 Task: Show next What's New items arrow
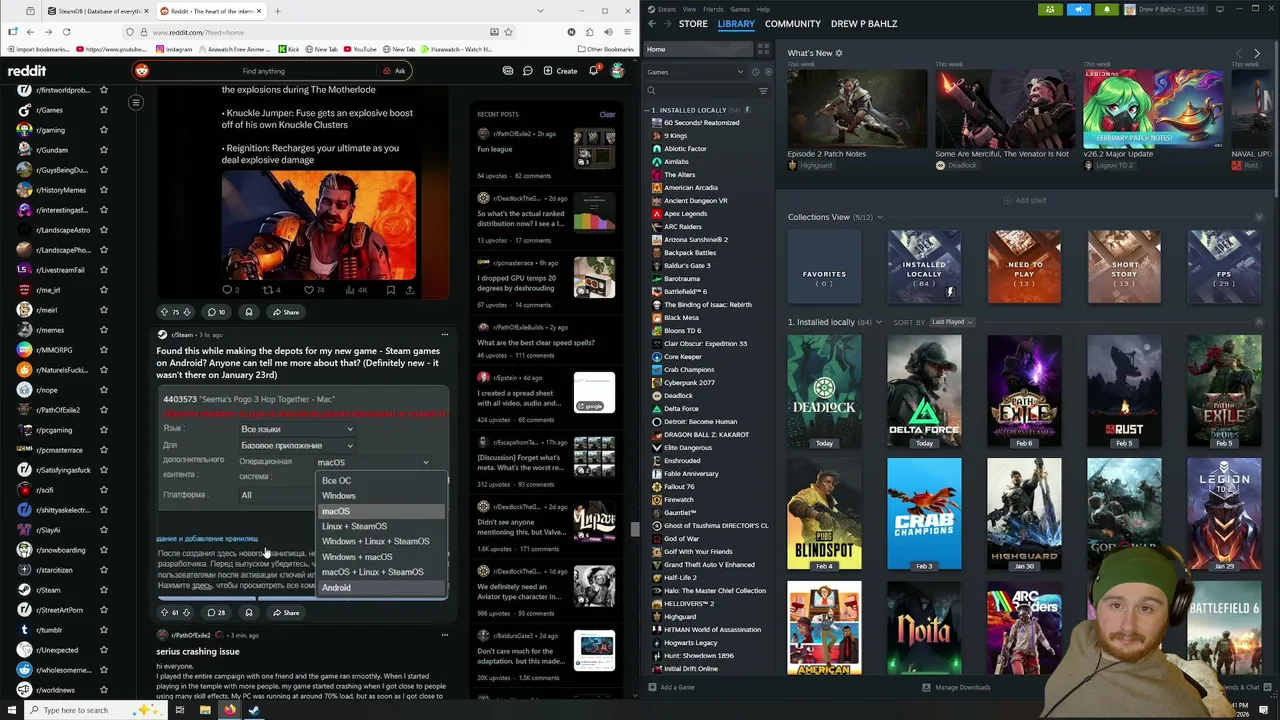(1257, 53)
